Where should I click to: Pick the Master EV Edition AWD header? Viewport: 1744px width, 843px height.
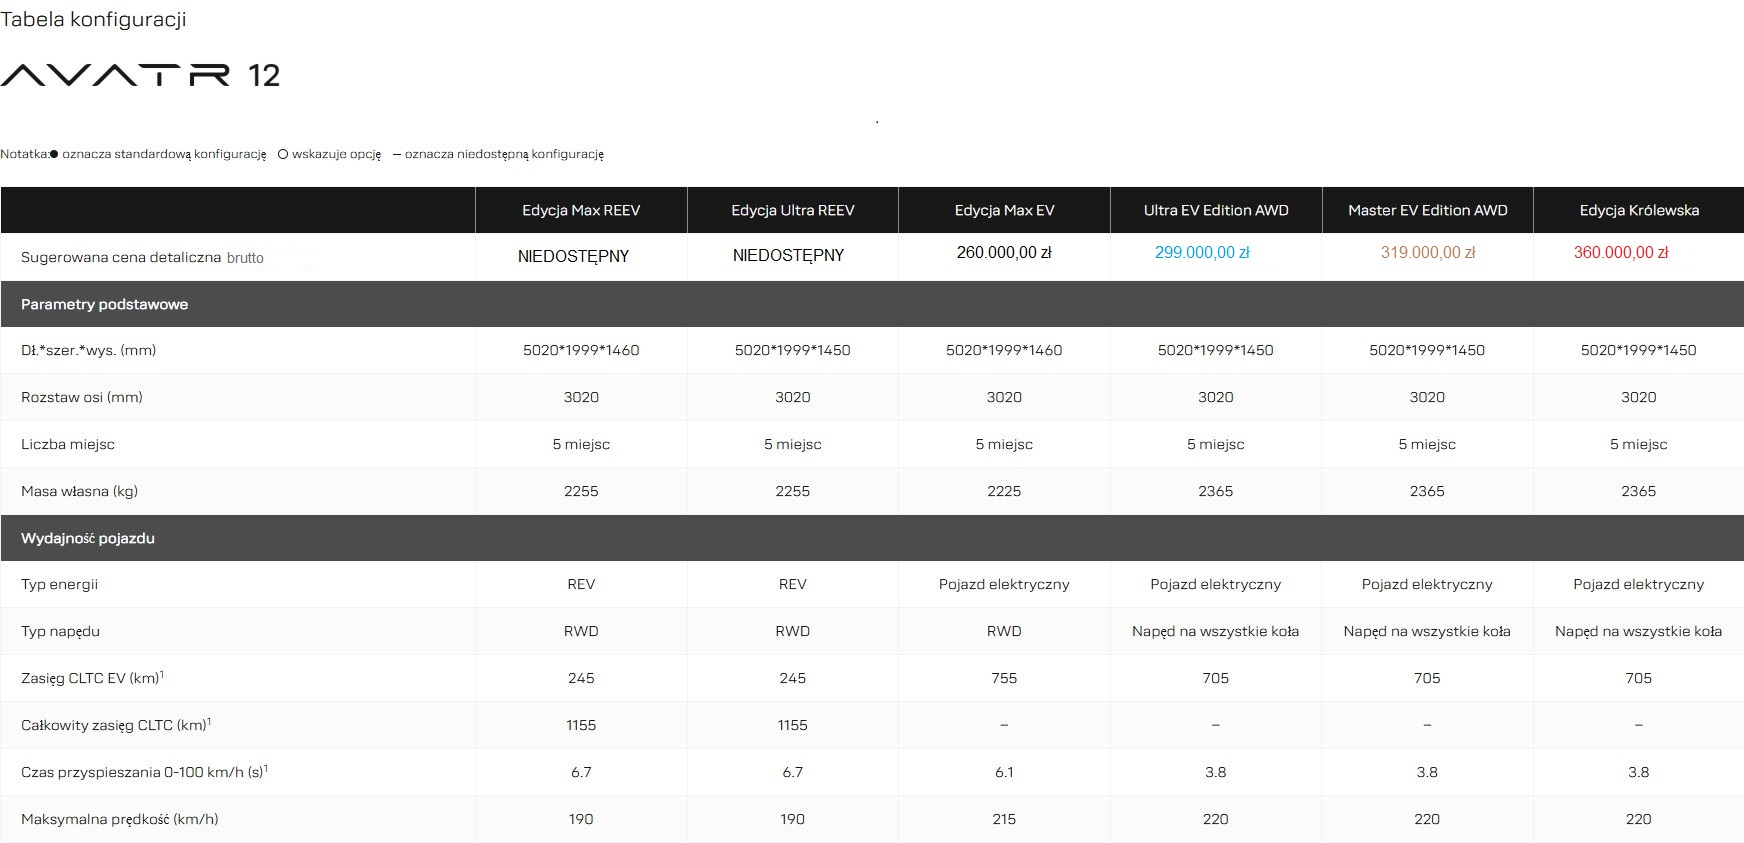pyautogui.click(x=1427, y=210)
